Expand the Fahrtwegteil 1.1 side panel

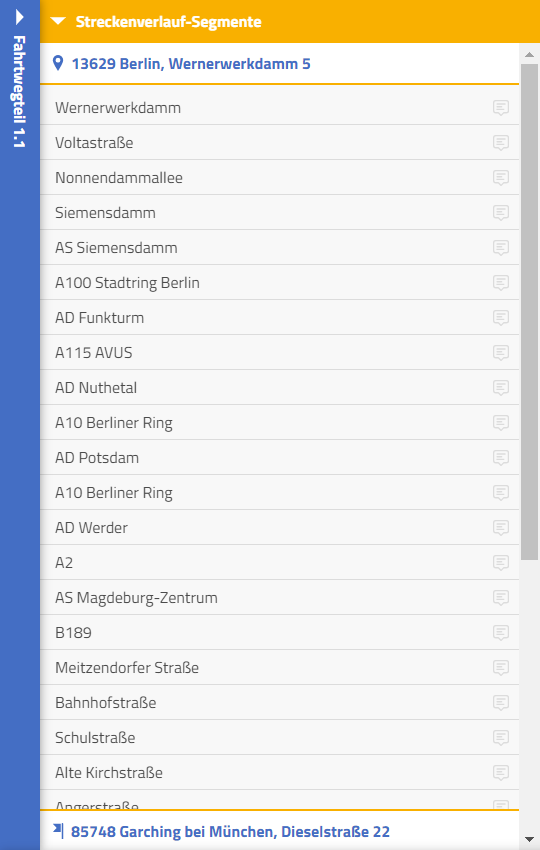click(x=20, y=17)
